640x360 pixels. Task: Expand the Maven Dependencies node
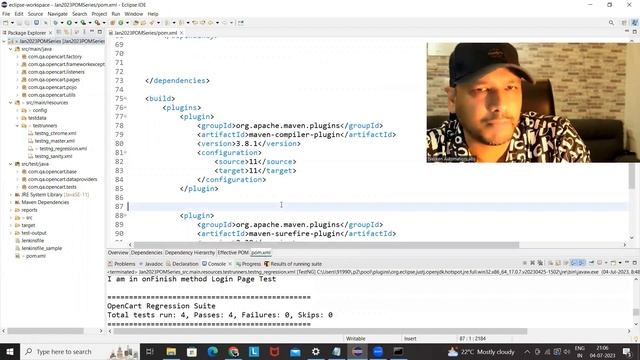pos(11,202)
